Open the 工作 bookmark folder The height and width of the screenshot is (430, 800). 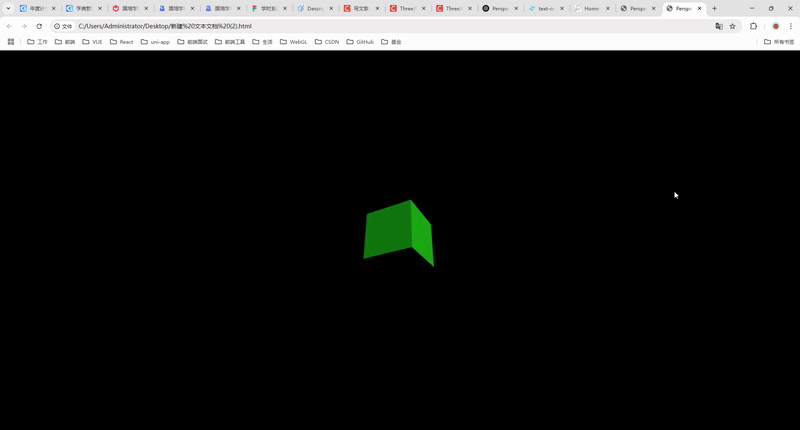click(37, 42)
